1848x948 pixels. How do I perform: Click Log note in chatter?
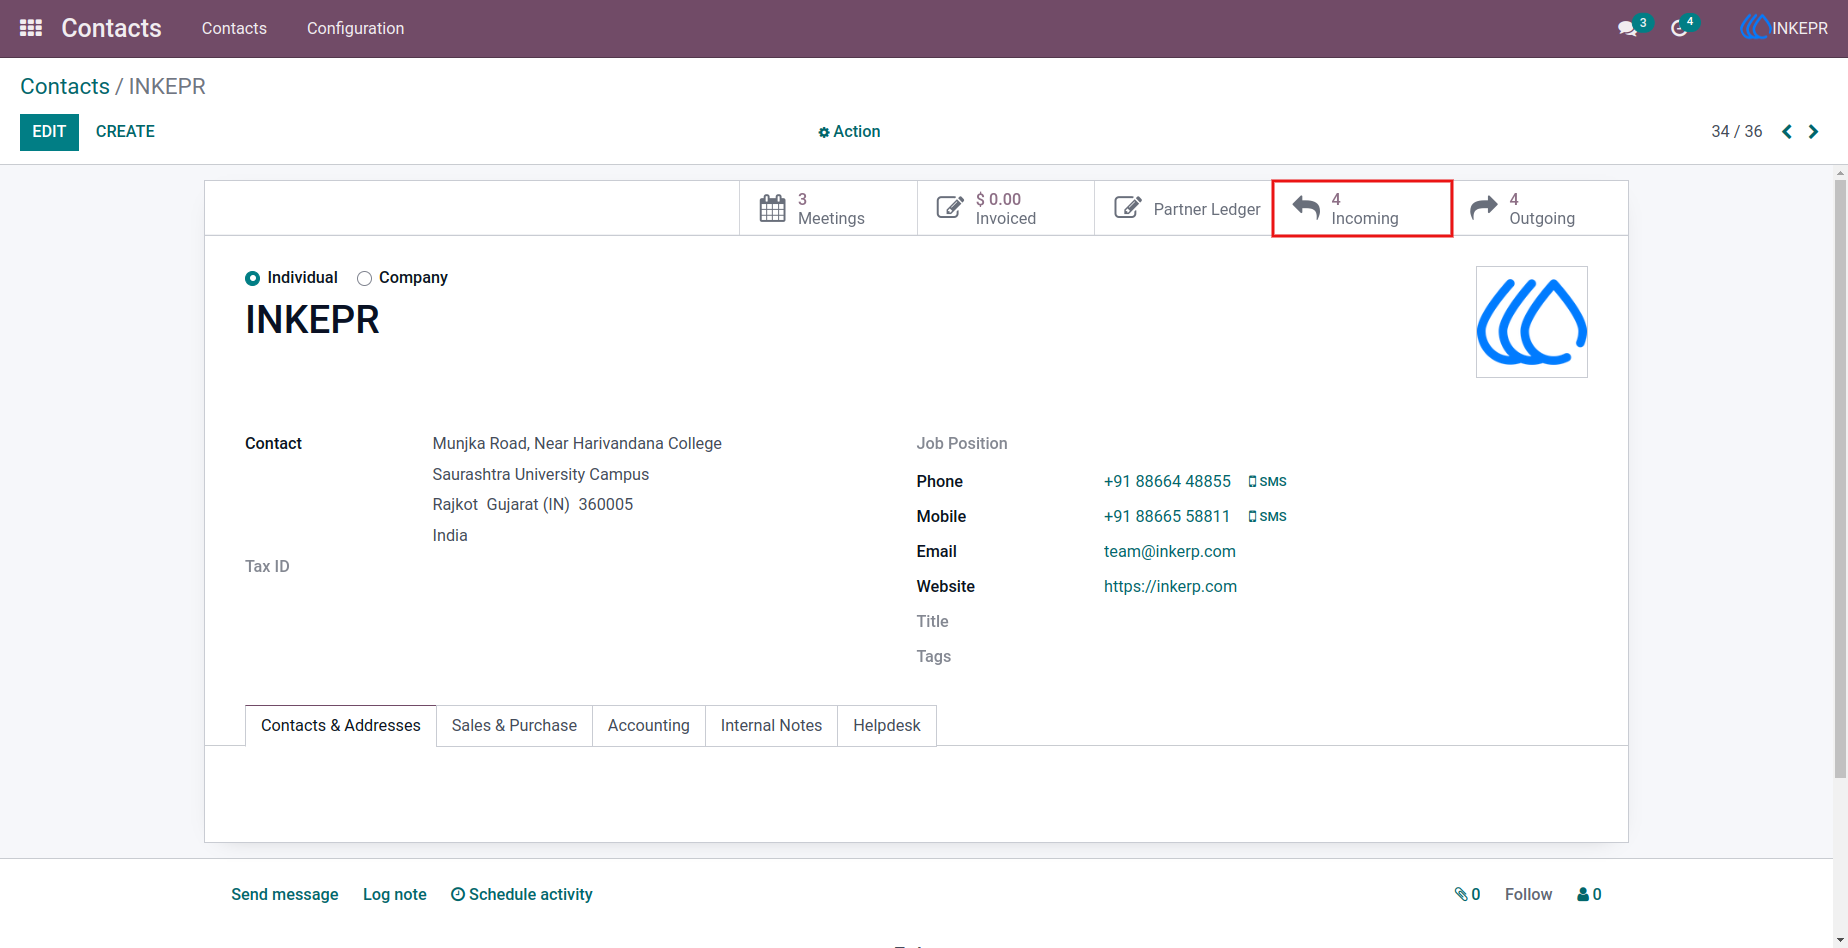[395, 895]
